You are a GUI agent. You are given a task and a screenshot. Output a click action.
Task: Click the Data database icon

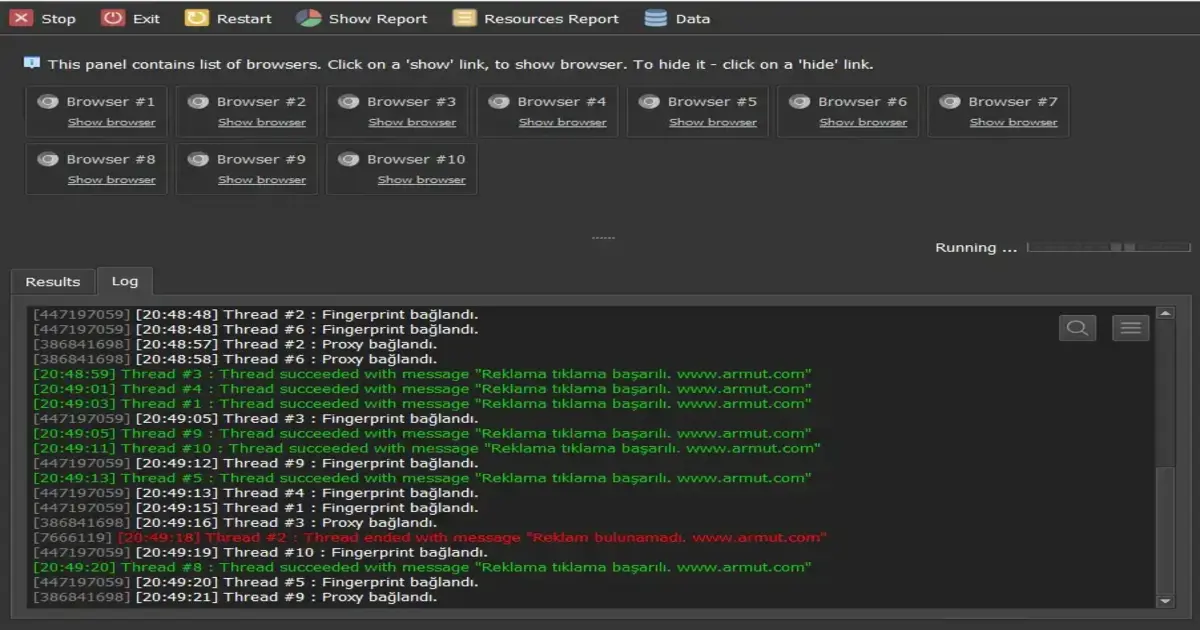click(x=656, y=18)
